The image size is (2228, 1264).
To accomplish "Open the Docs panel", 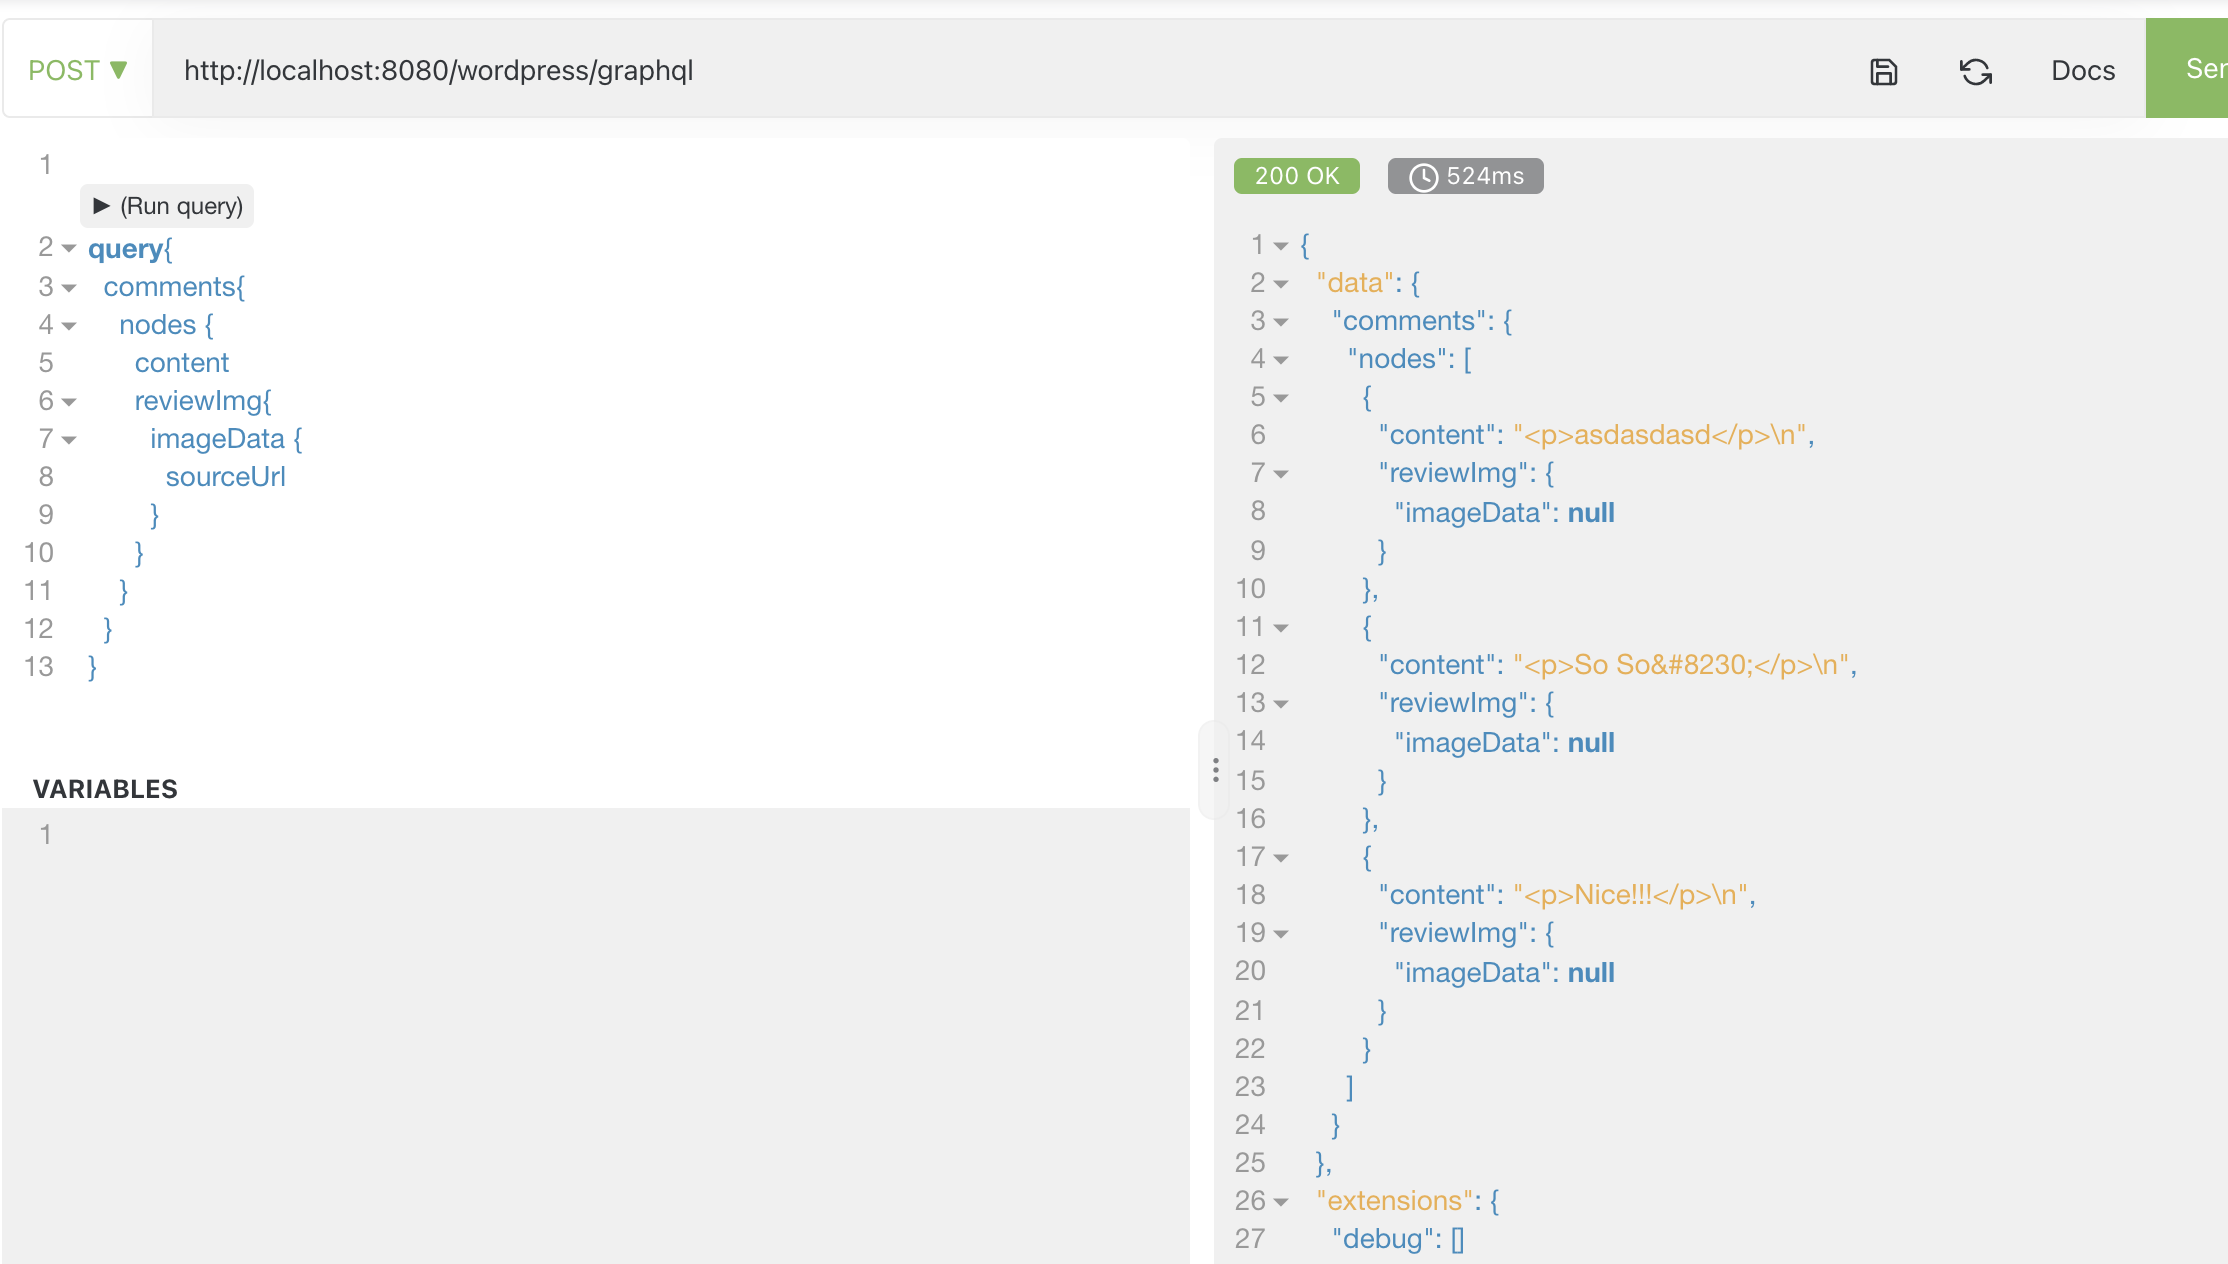I will pos(2082,71).
